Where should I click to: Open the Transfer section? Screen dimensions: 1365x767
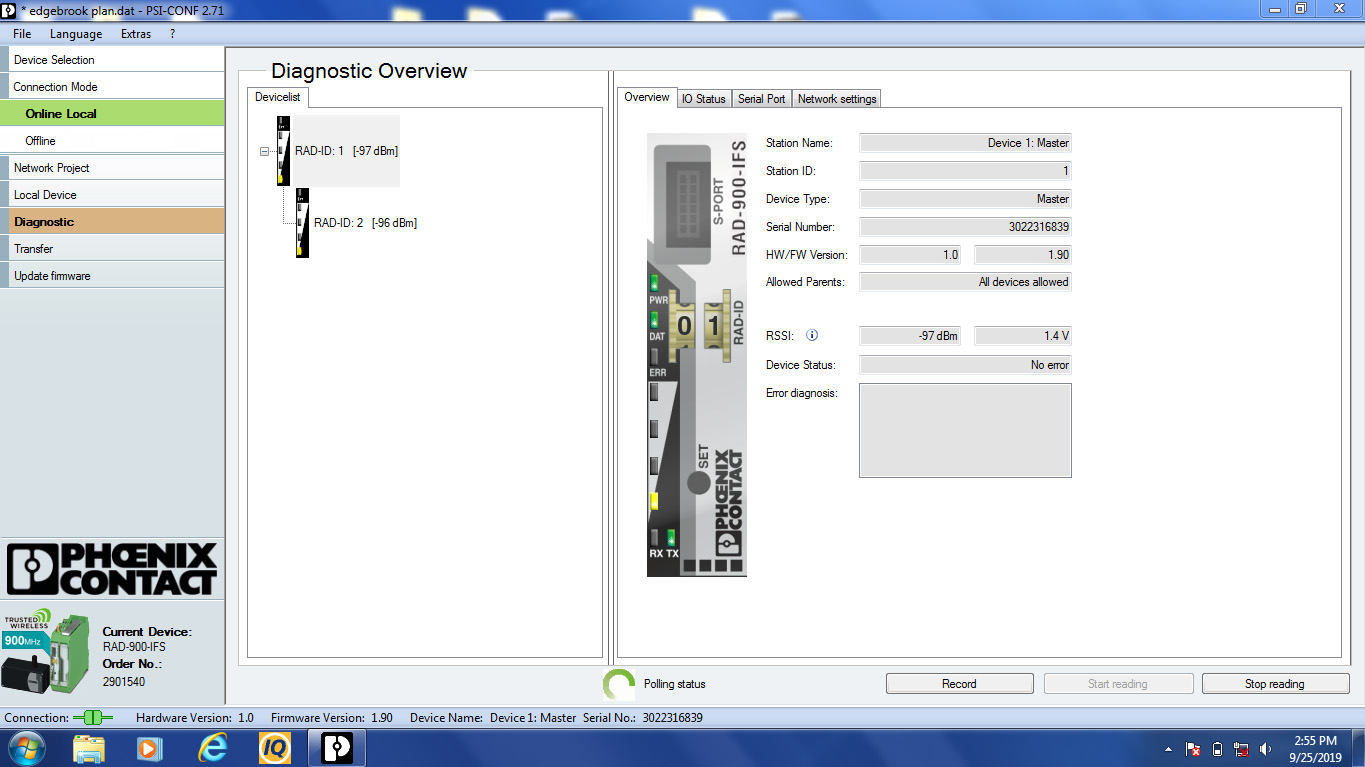(x=112, y=249)
